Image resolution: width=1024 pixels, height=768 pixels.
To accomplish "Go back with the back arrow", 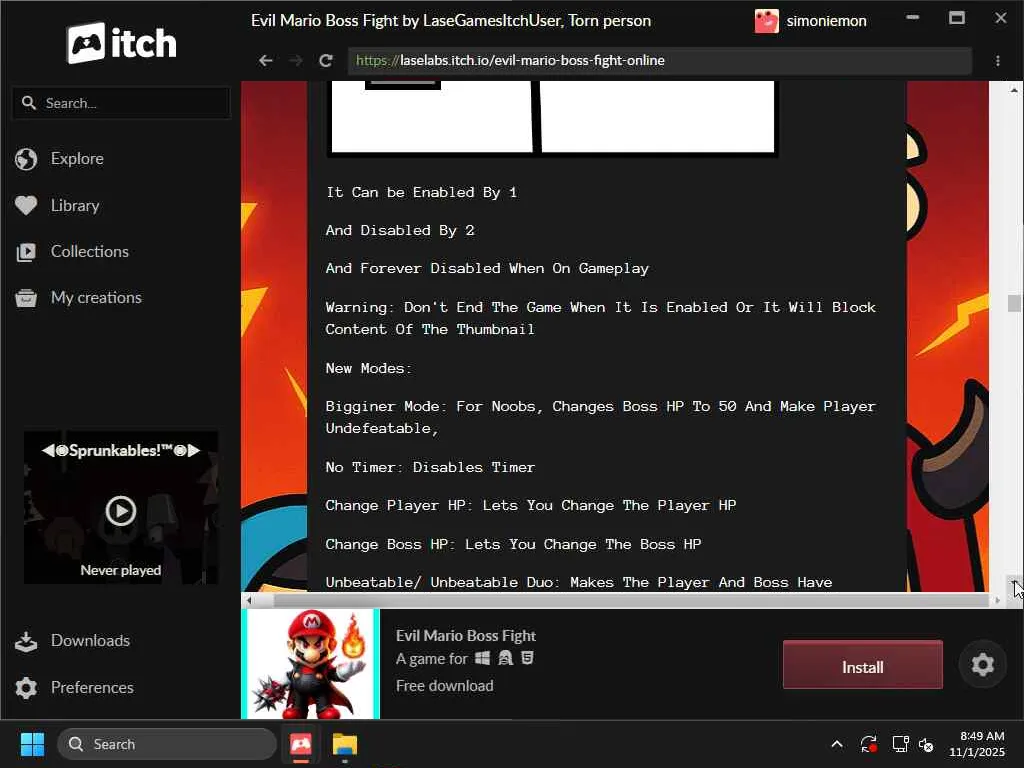I will 265,61.
